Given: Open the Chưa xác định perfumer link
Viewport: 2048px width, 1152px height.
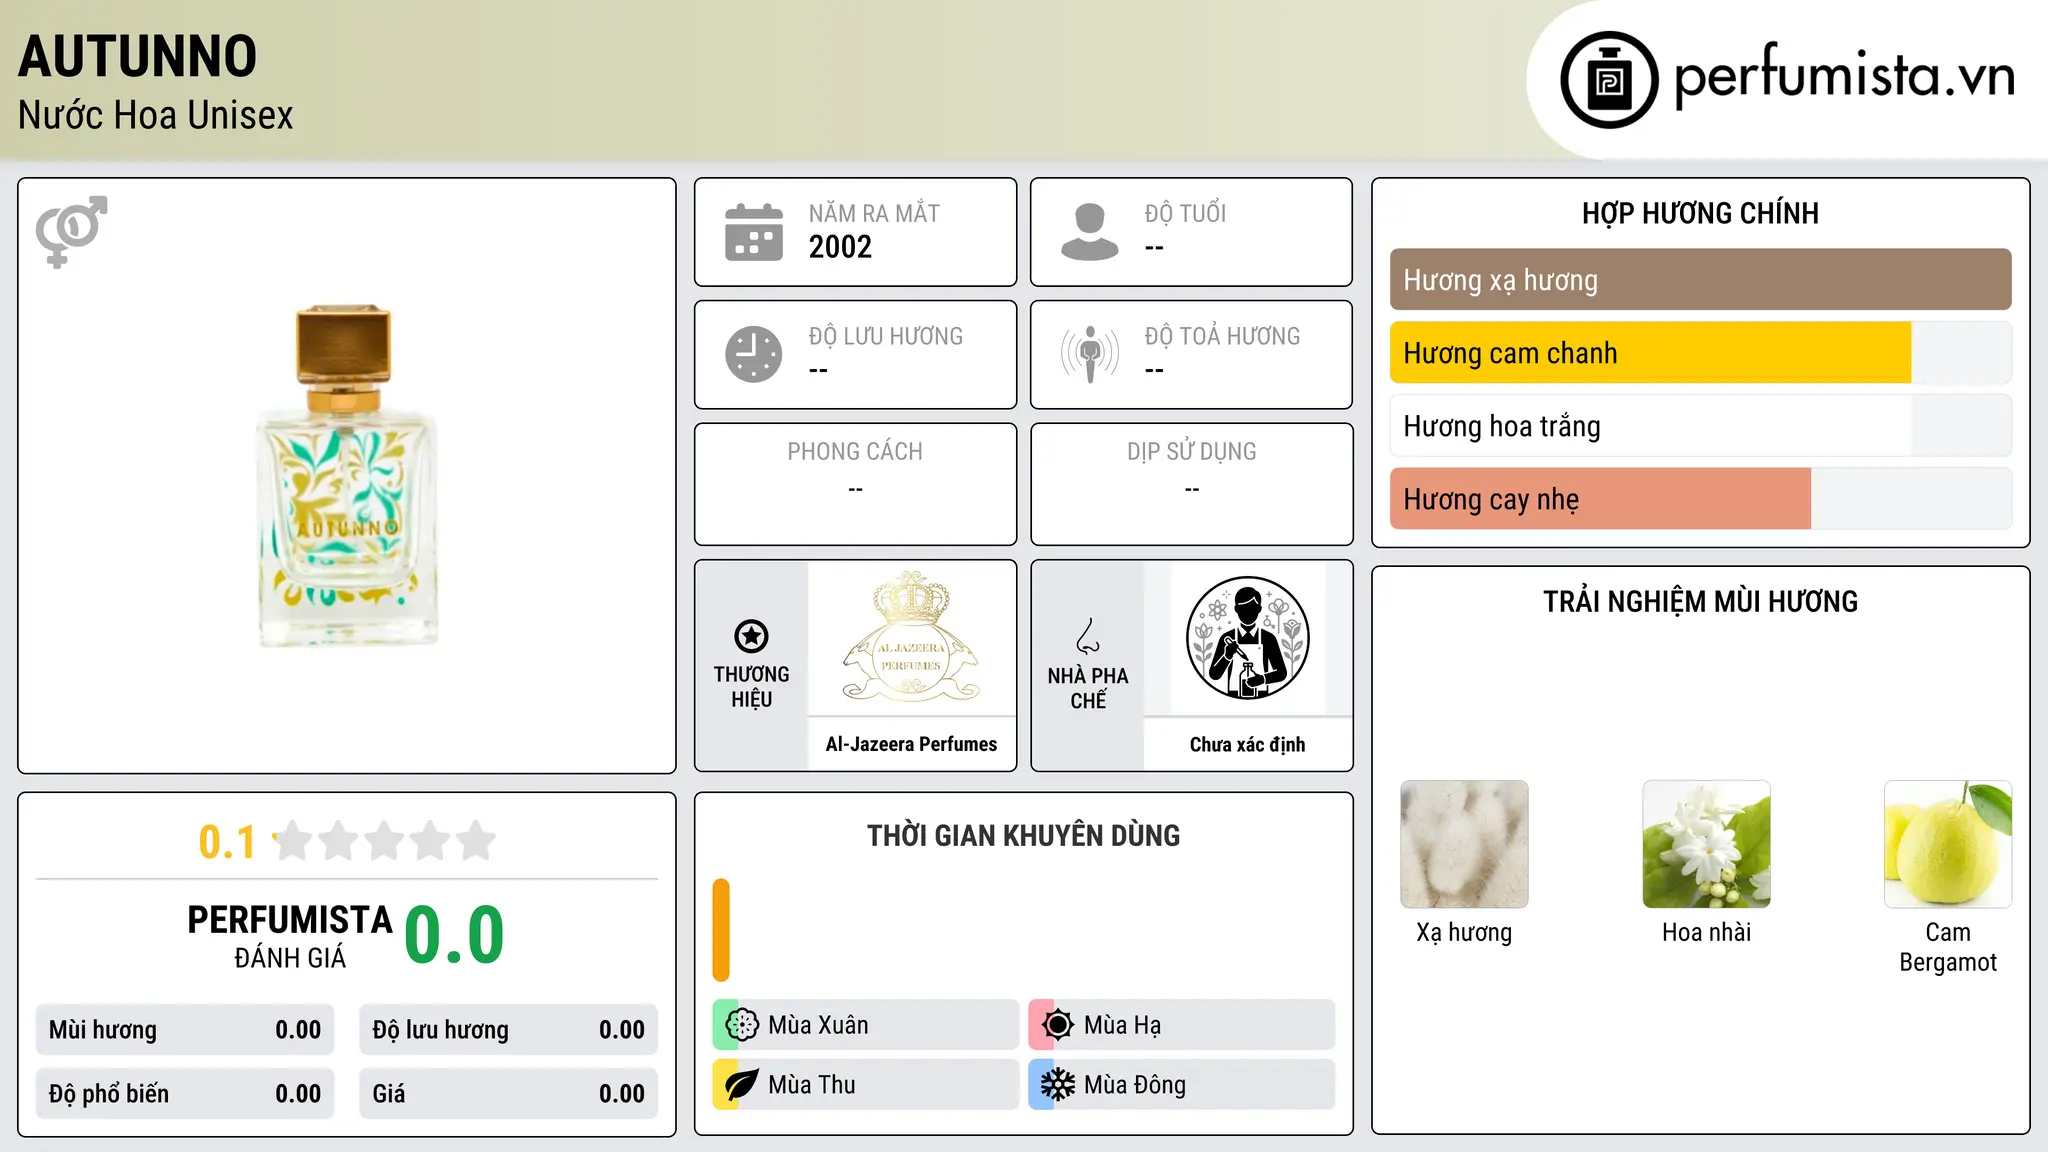Looking at the screenshot, I should pyautogui.click(x=1247, y=744).
